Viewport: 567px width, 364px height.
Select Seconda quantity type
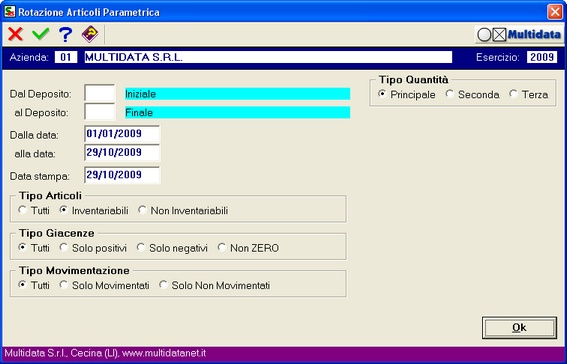coord(472,95)
